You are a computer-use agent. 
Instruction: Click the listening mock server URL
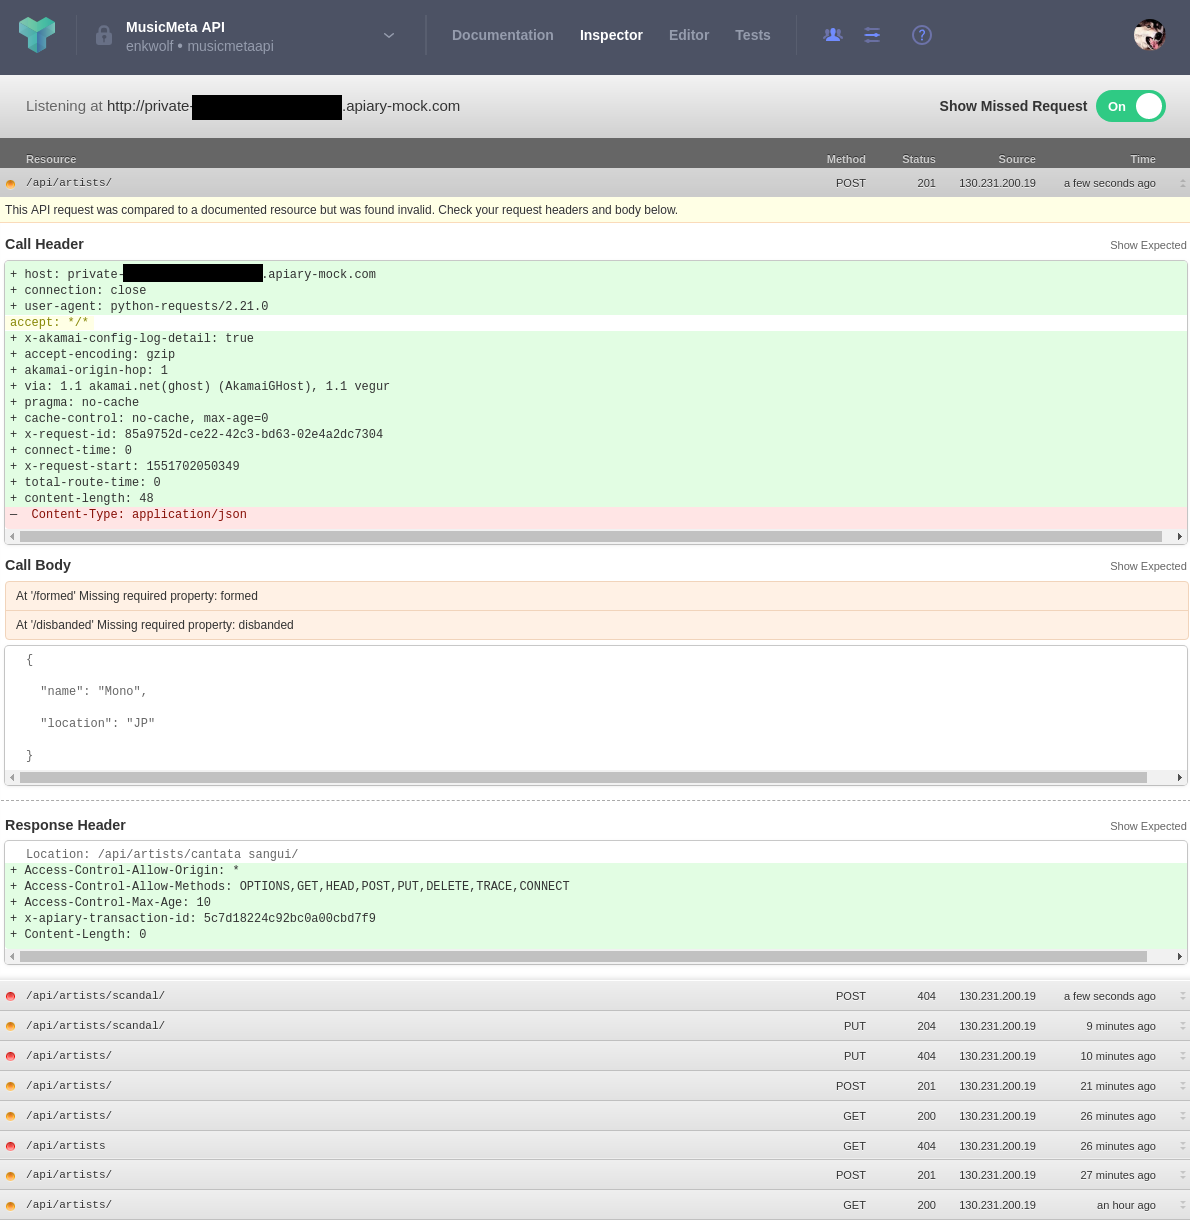click(283, 106)
